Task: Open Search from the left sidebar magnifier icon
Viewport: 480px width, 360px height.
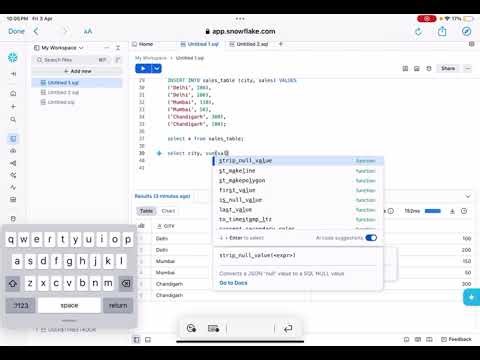Action: 13,119
